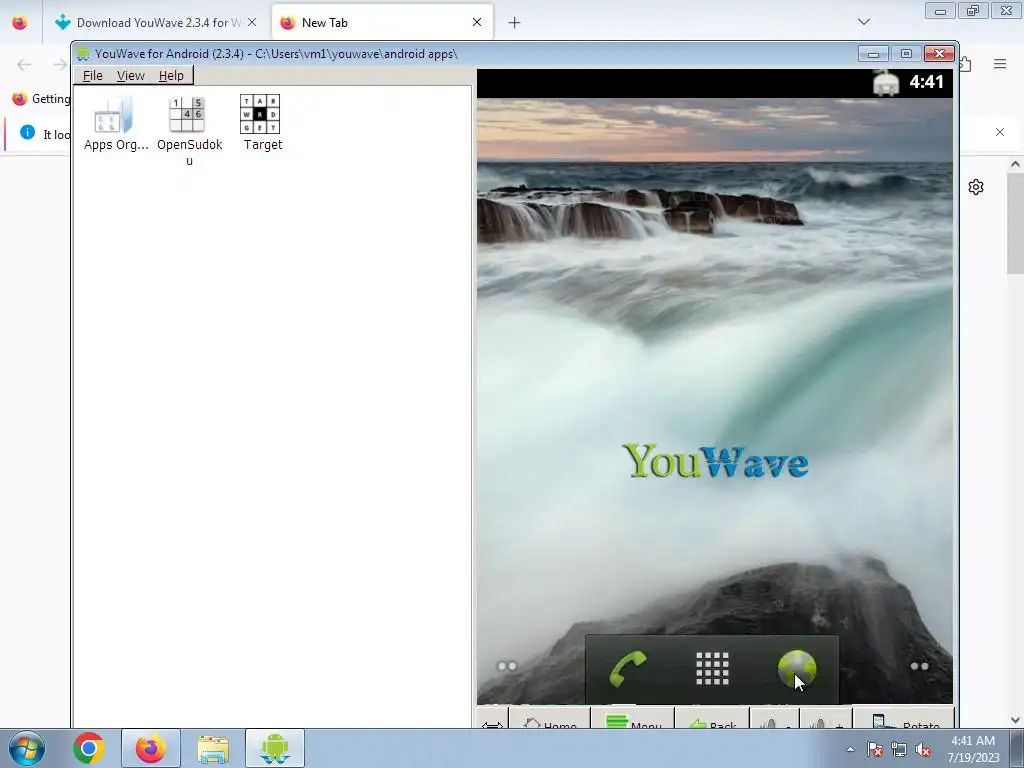Click the YouWave Menu button
Image resolution: width=1024 pixels, height=768 pixels.
633,719
